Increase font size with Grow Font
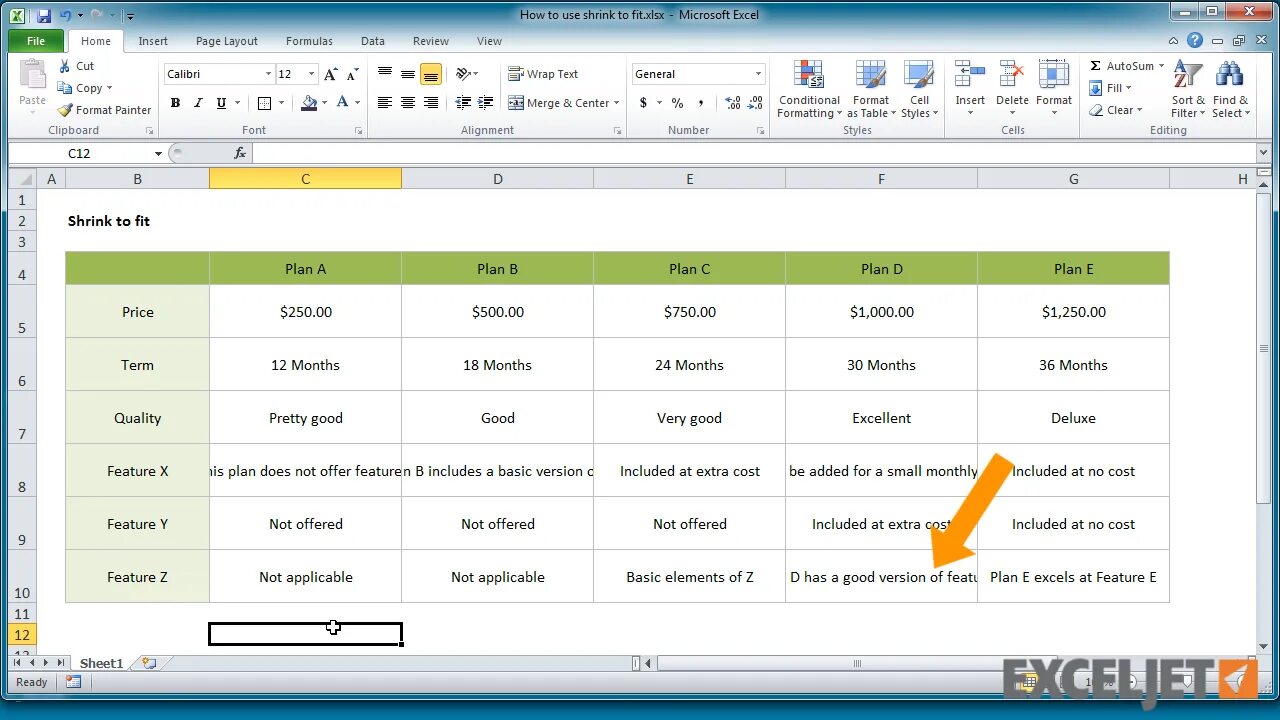Viewport: 1280px width, 720px height. (x=332, y=74)
